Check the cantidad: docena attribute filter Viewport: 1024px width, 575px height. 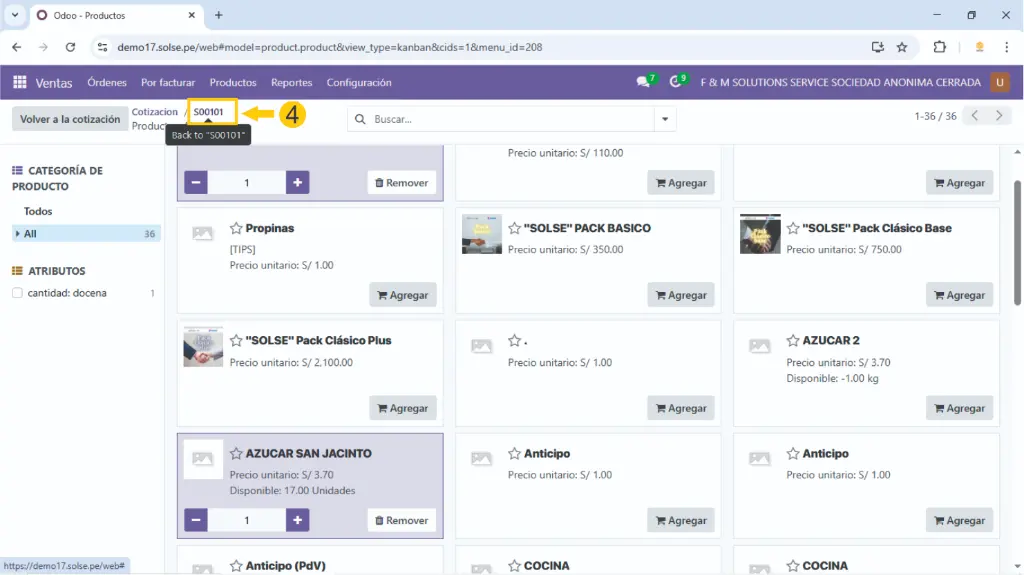coord(17,293)
